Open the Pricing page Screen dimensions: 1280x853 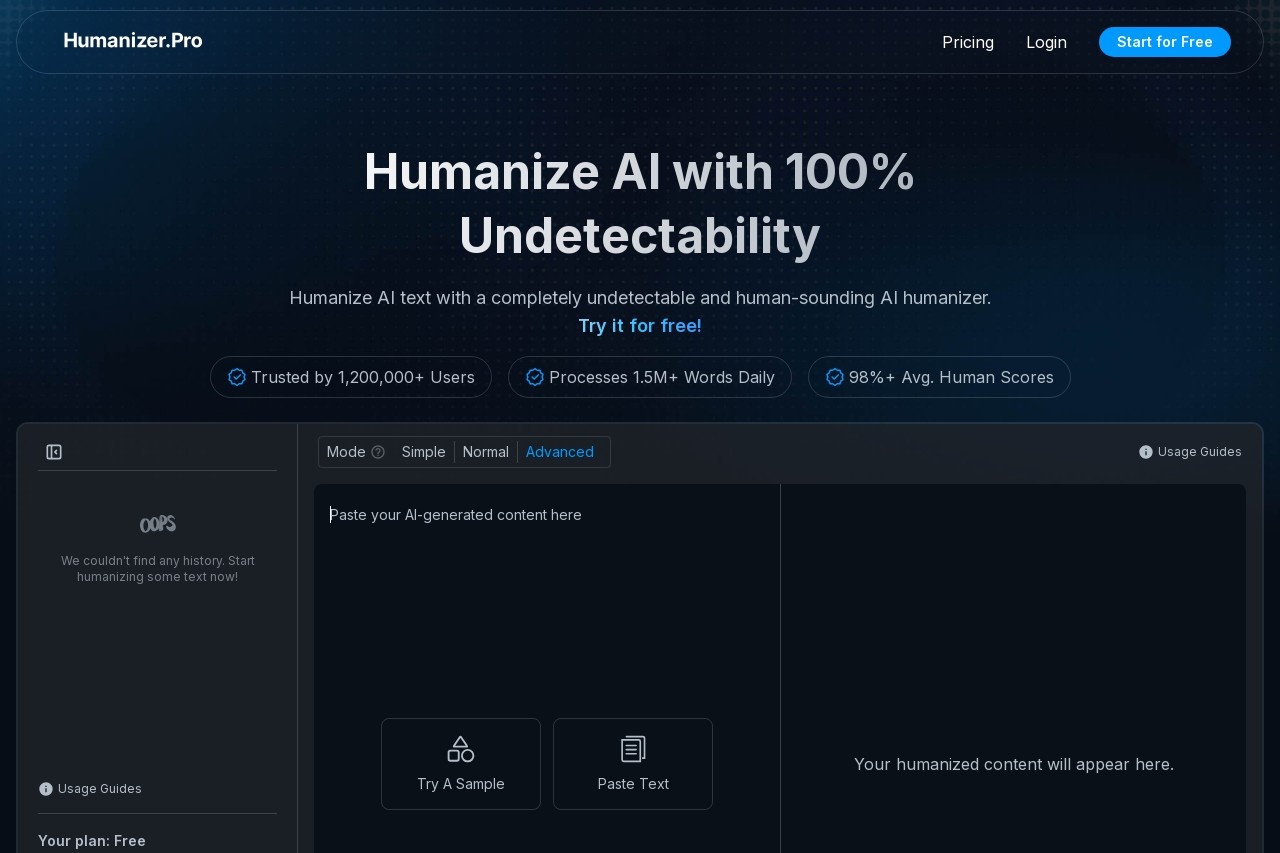point(968,42)
